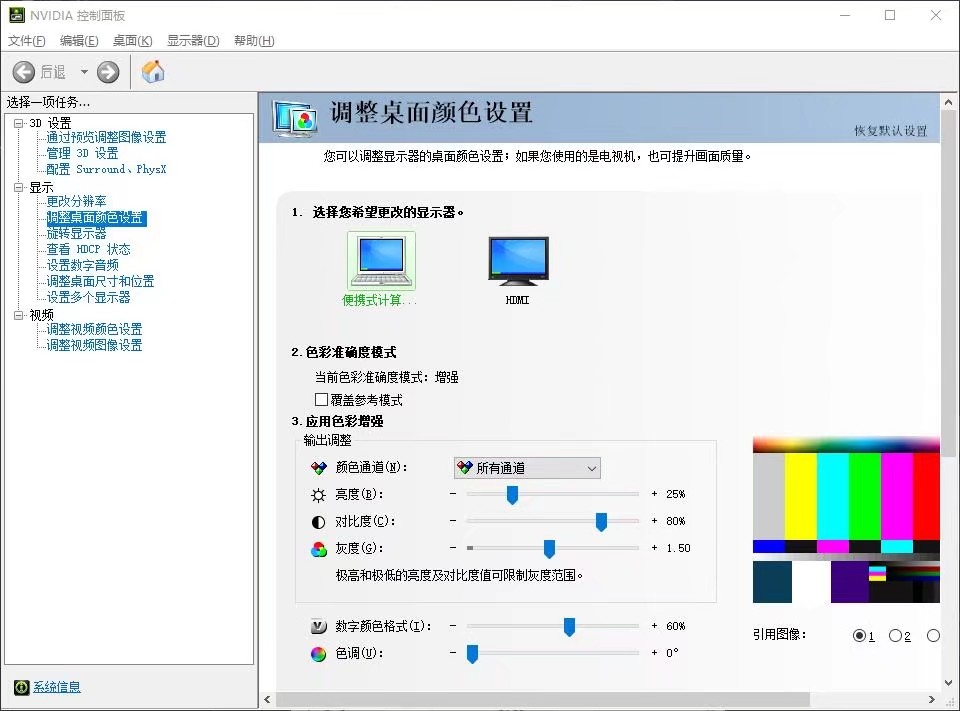Select reference image radio button 2

895,636
